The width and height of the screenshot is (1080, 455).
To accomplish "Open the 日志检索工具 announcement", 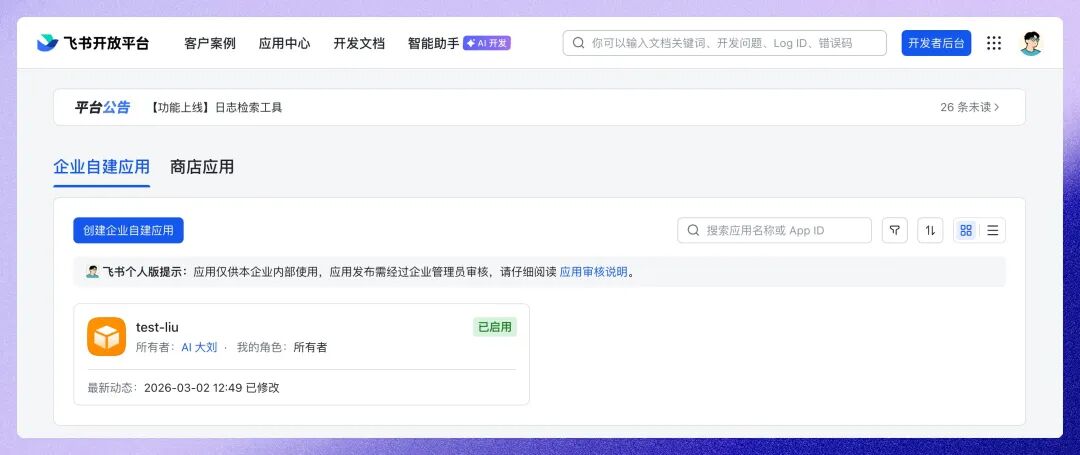I will [x=216, y=107].
